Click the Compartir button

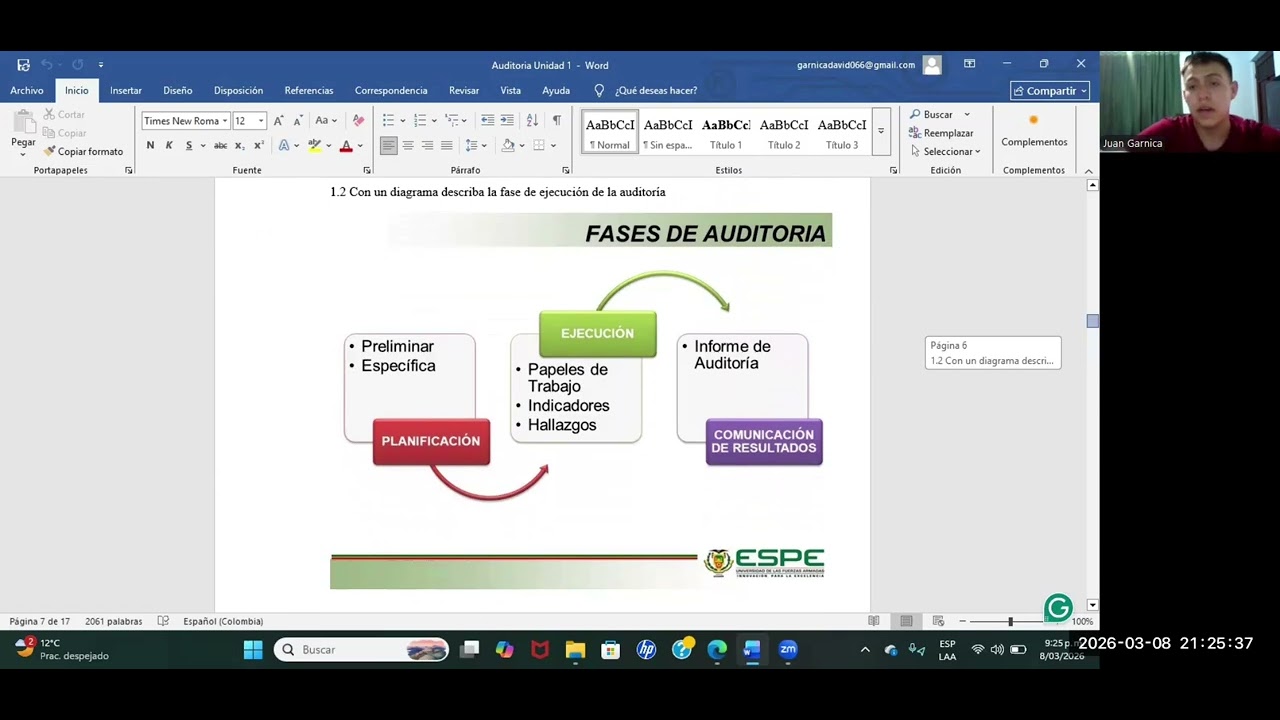pos(1050,91)
